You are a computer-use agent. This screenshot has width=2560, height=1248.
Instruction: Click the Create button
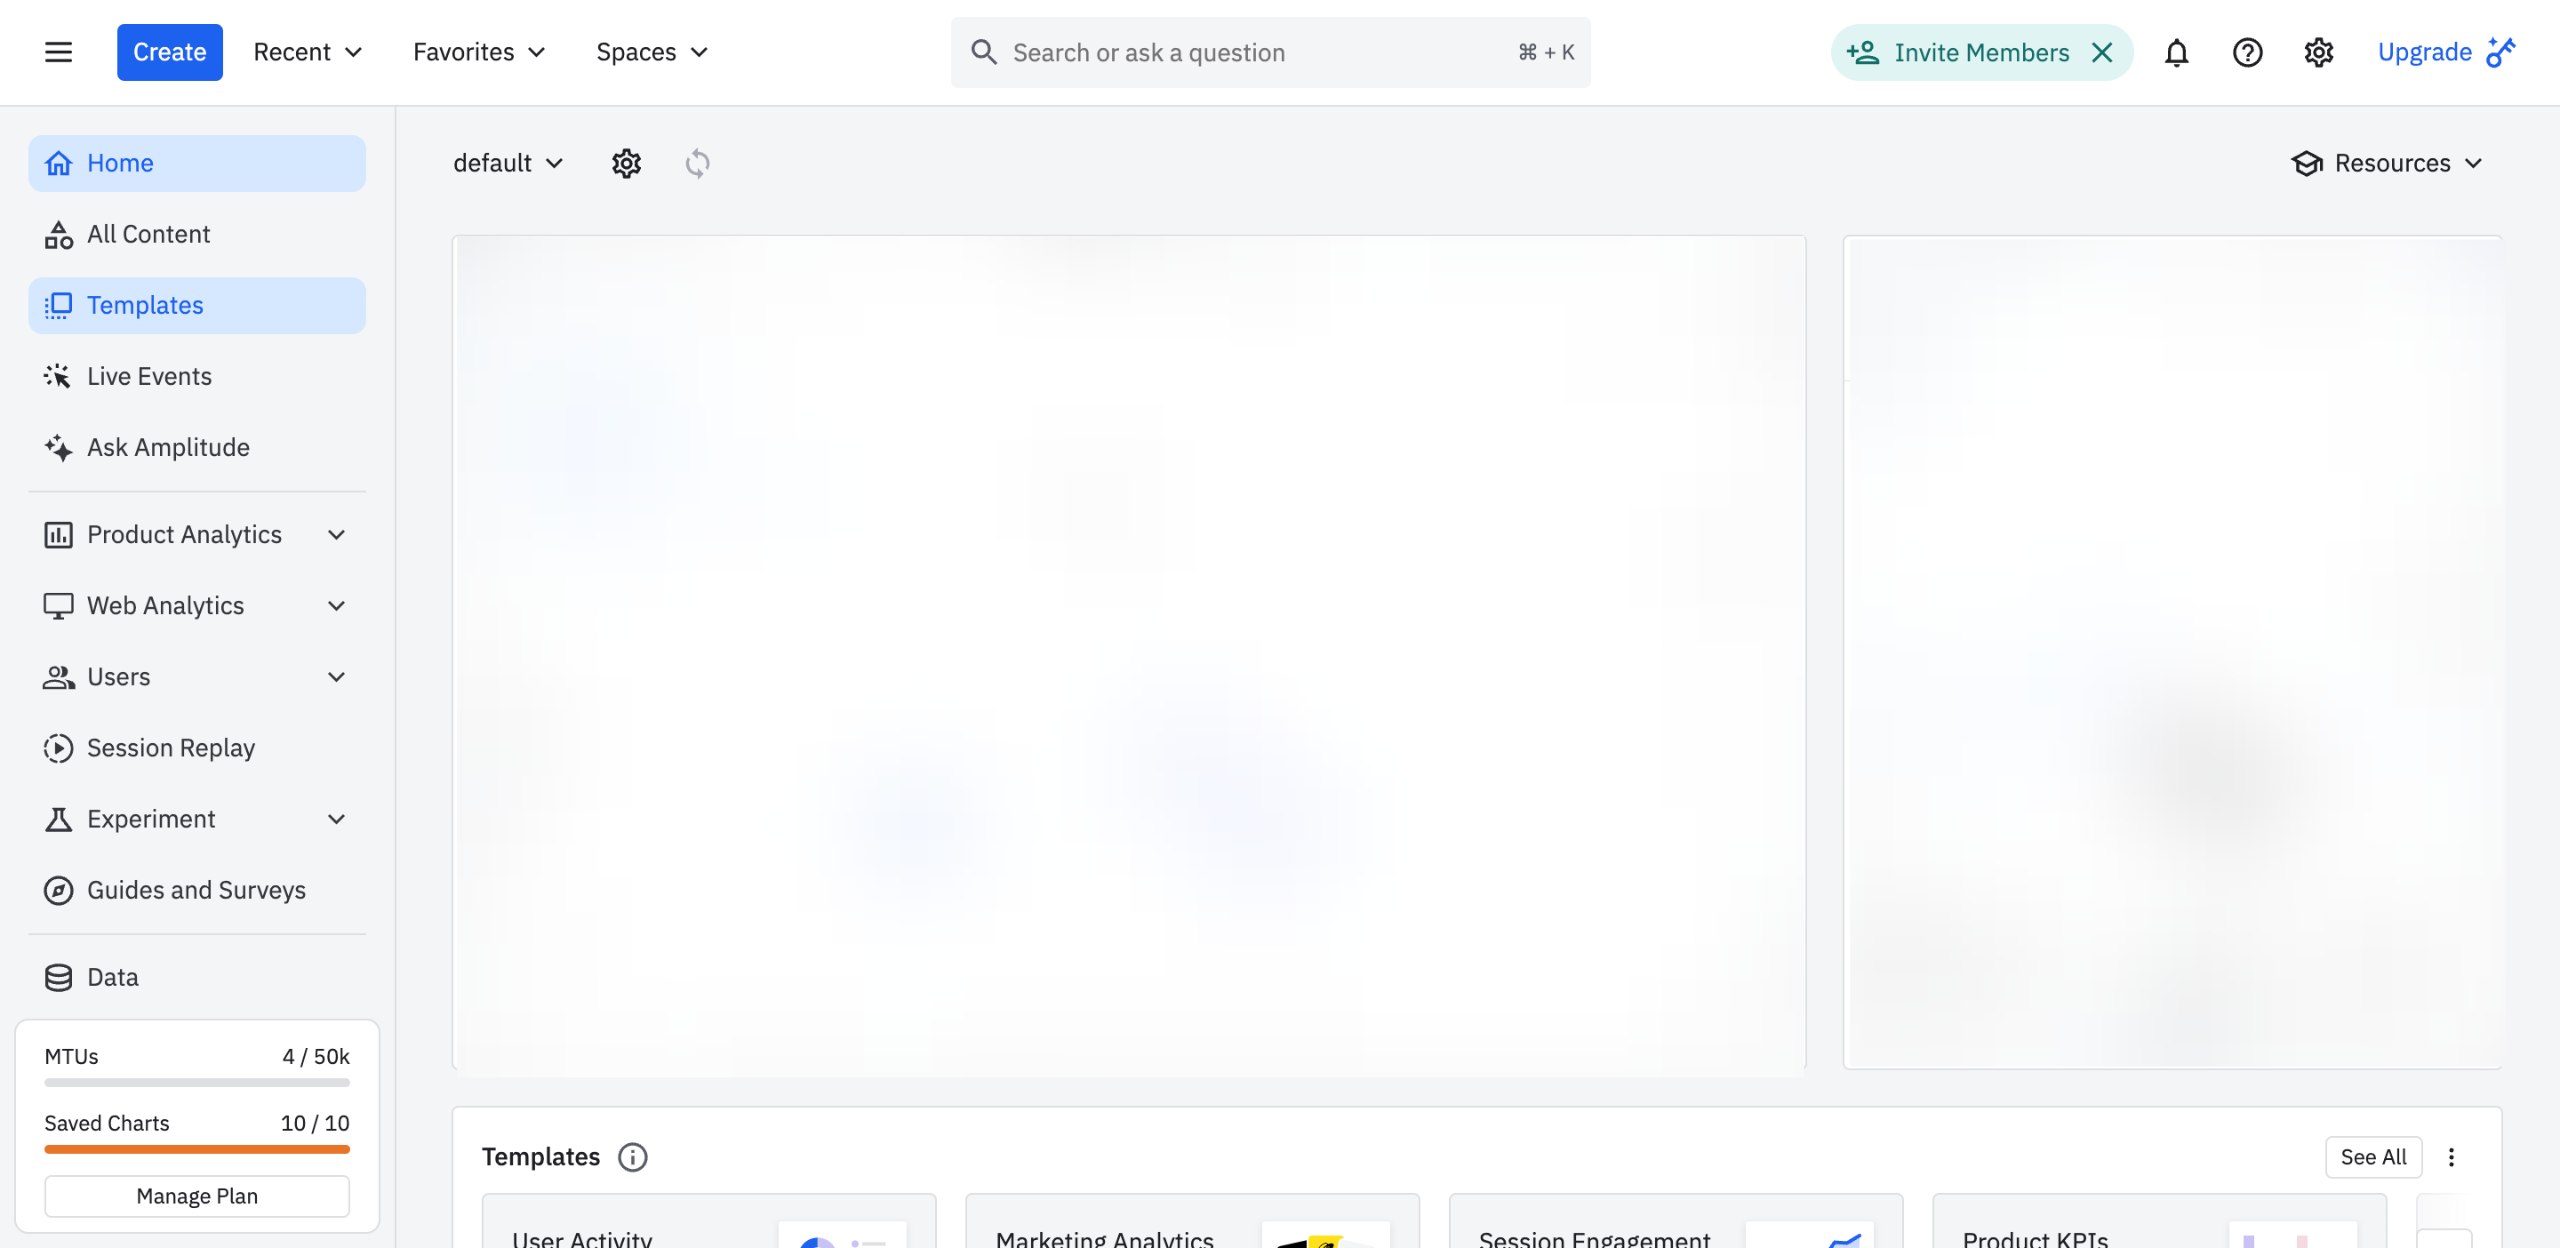pyautogui.click(x=169, y=52)
